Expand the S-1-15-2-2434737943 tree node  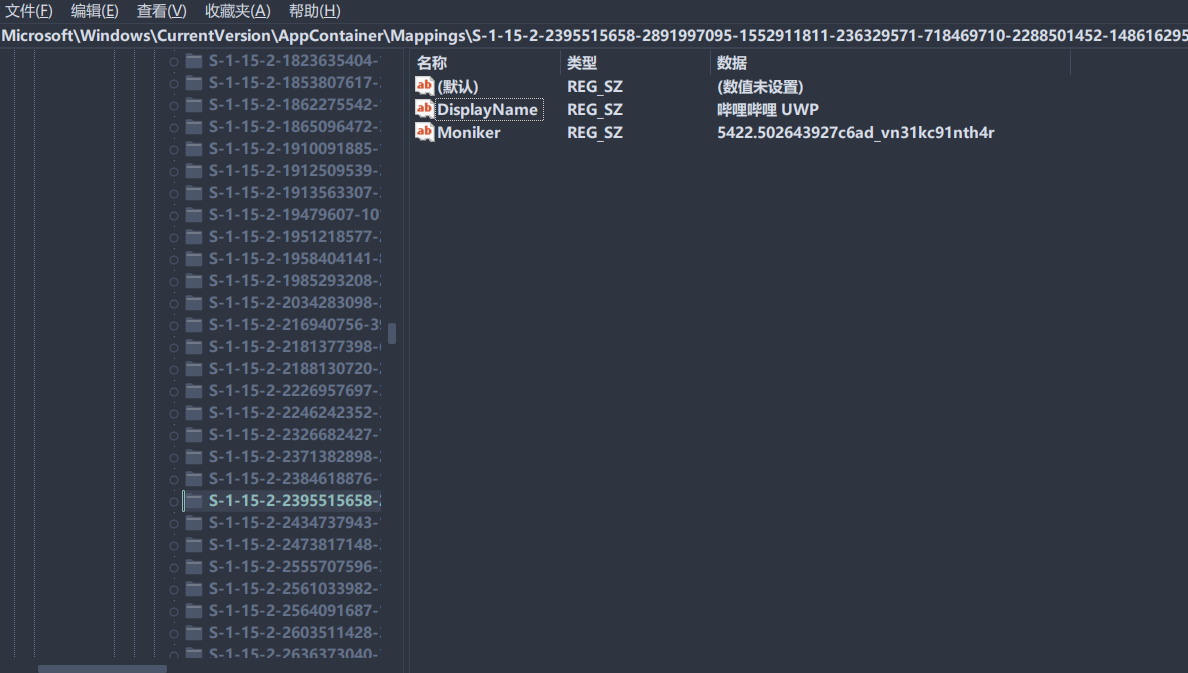point(174,523)
